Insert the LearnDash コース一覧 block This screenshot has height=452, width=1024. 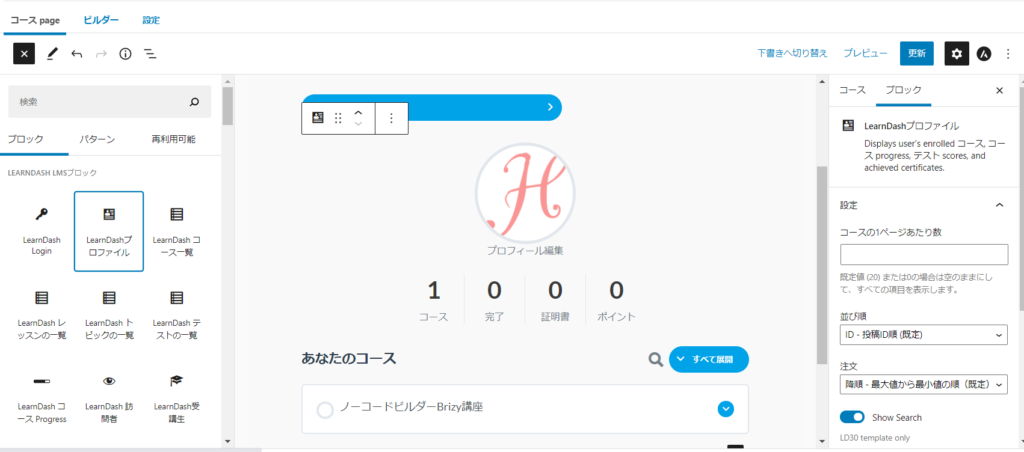click(x=176, y=231)
